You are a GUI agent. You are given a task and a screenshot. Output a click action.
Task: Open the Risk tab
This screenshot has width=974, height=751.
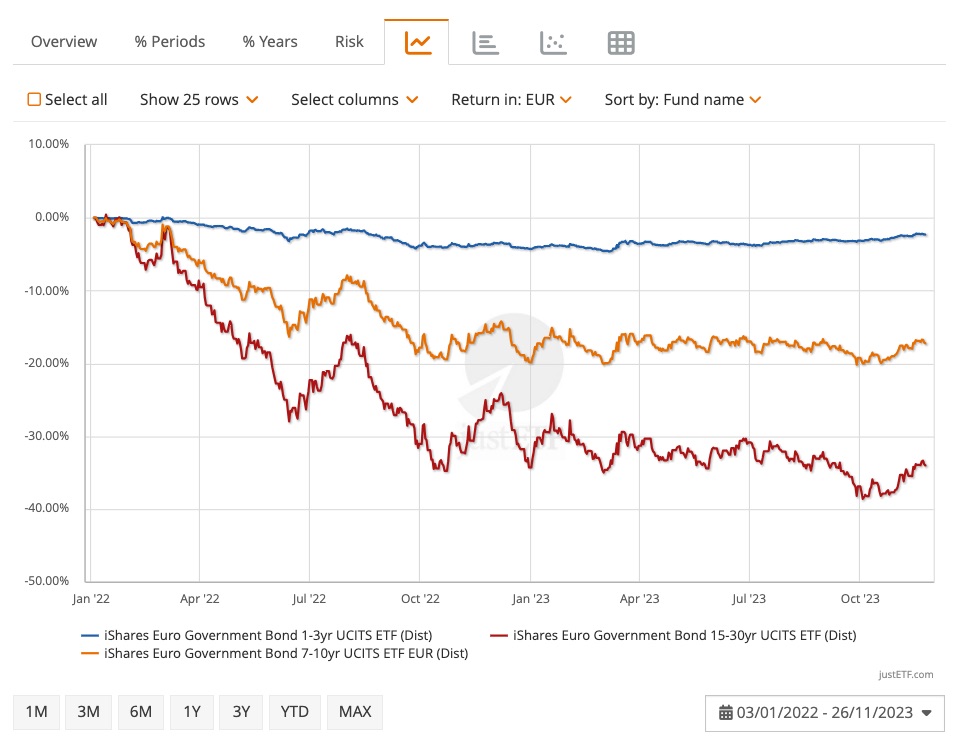[x=349, y=42]
